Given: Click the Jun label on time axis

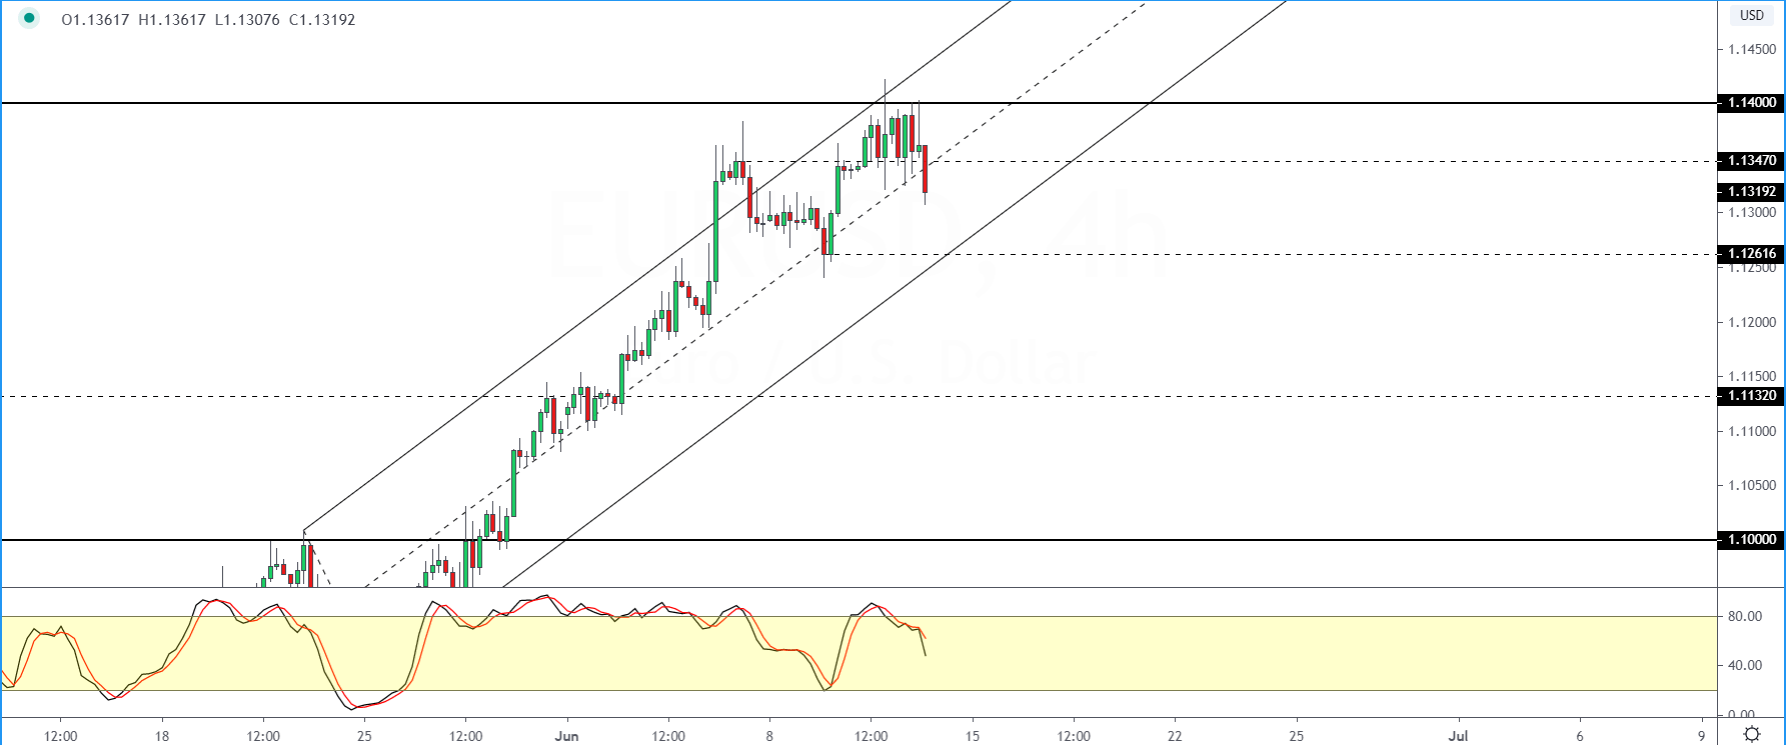Looking at the screenshot, I should click(567, 736).
